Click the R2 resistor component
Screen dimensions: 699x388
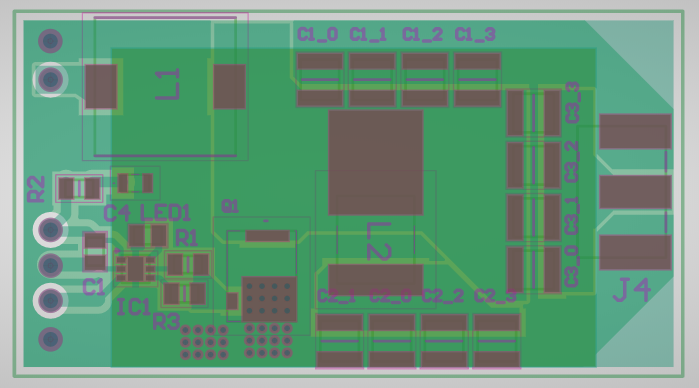click(79, 188)
